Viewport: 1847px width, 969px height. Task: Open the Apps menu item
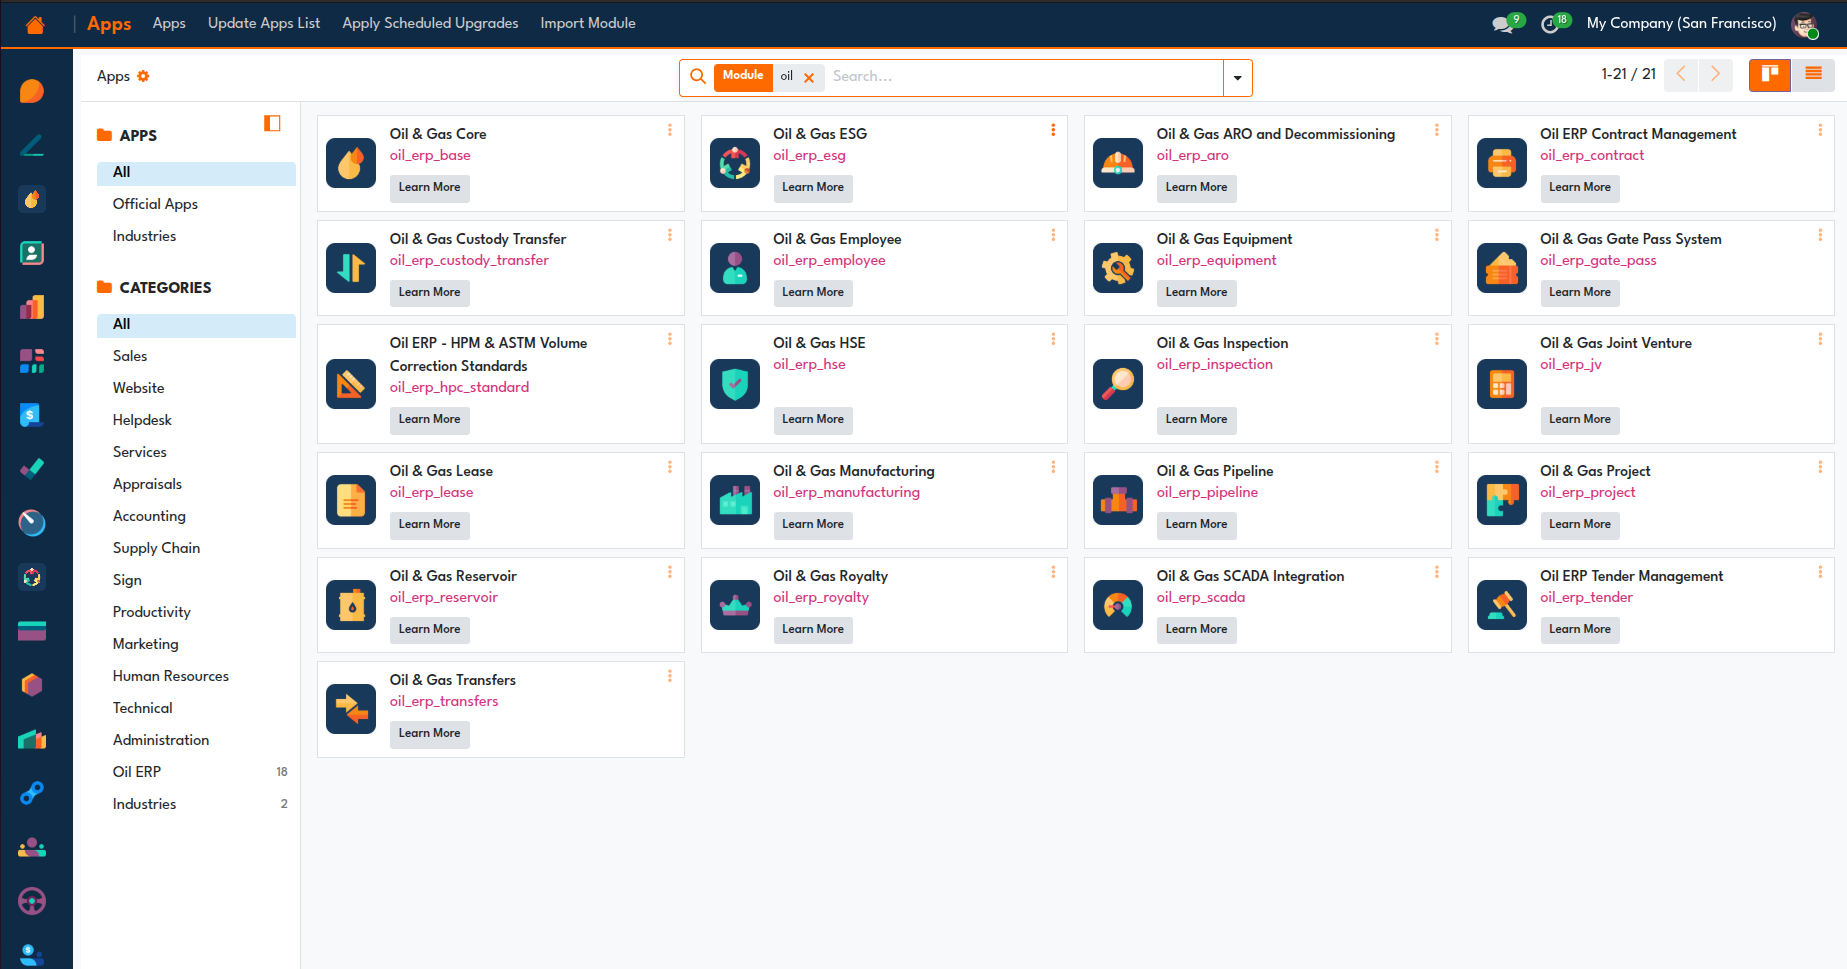click(169, 23)
